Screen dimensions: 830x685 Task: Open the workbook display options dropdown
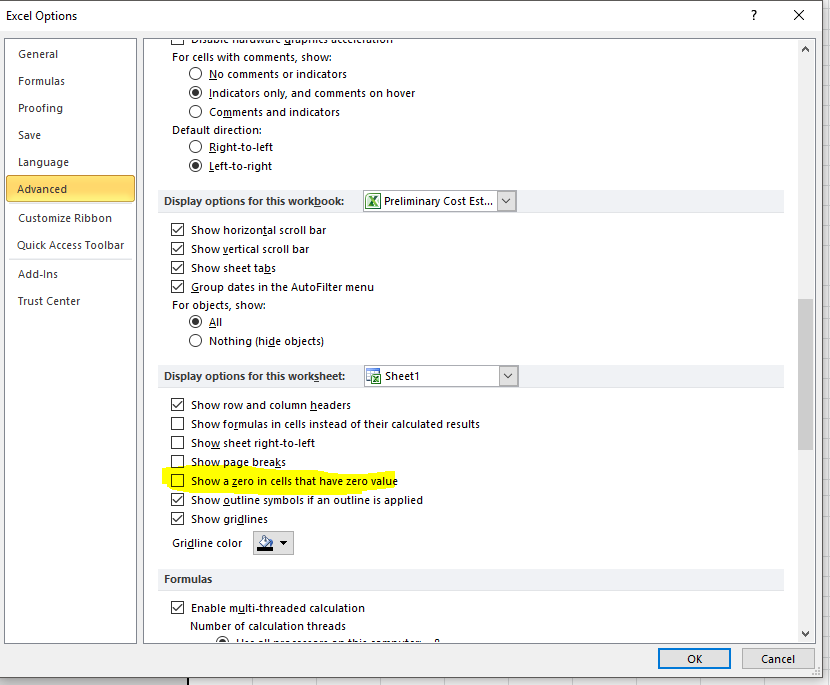point(506,200)
